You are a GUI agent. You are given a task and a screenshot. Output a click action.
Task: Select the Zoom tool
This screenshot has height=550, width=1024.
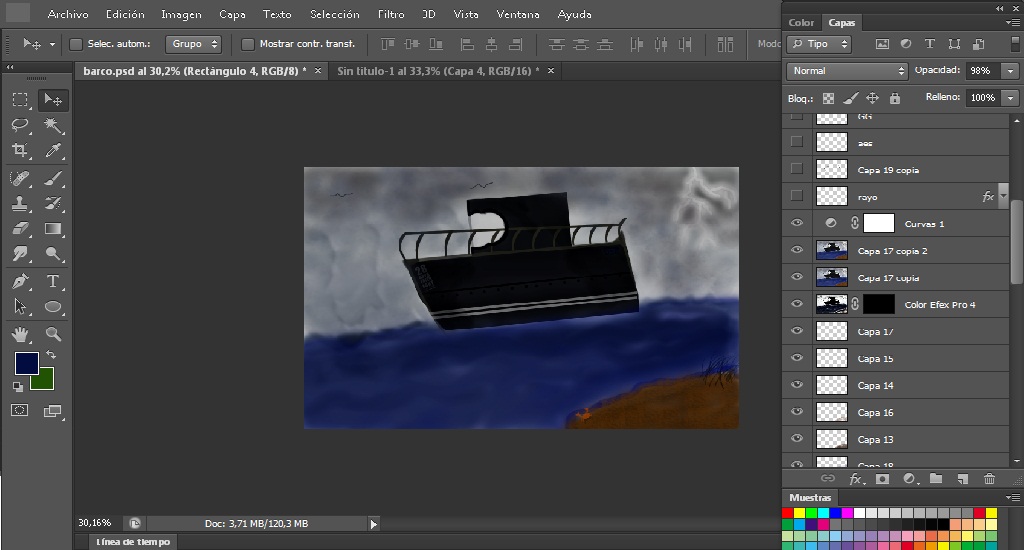click(x=53, y=334)
